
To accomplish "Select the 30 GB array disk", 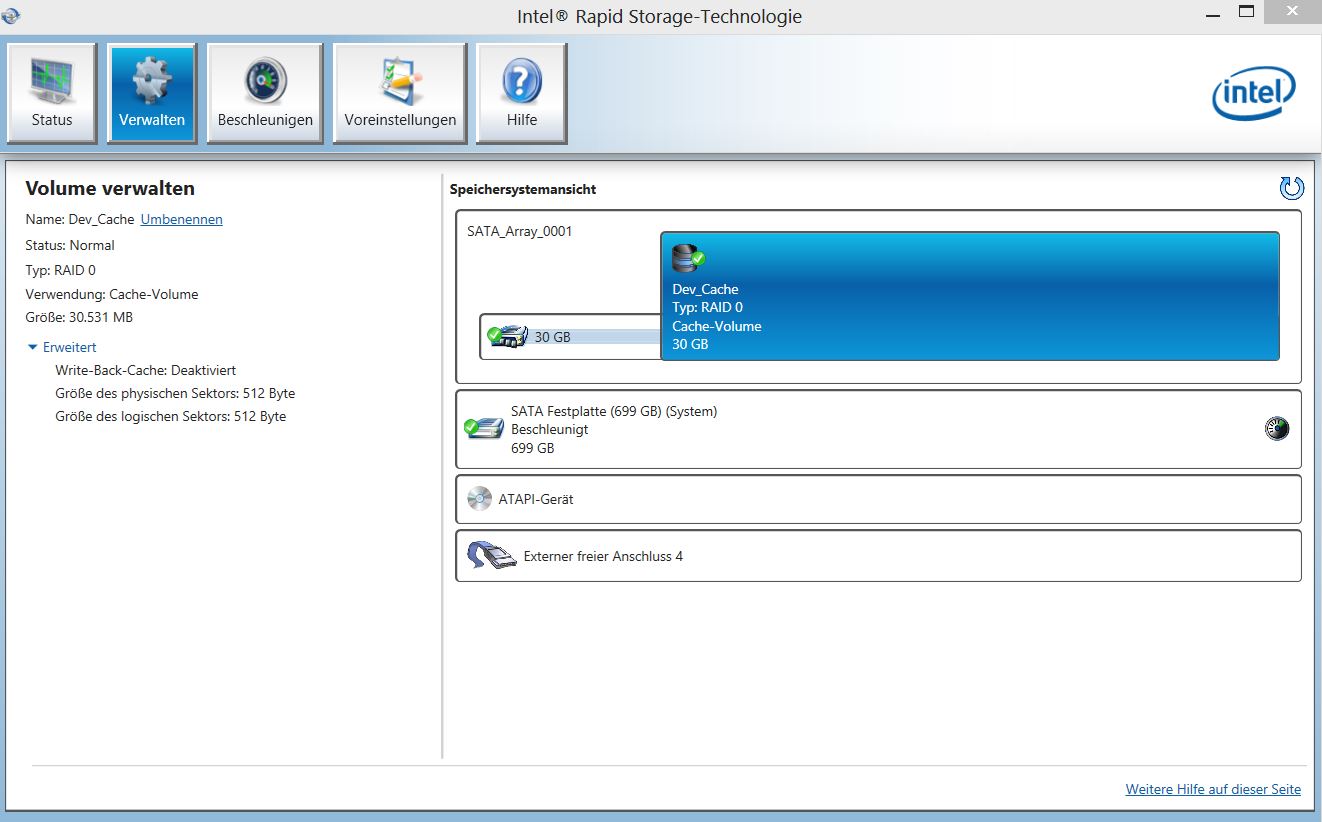I will tap(570, 337).
